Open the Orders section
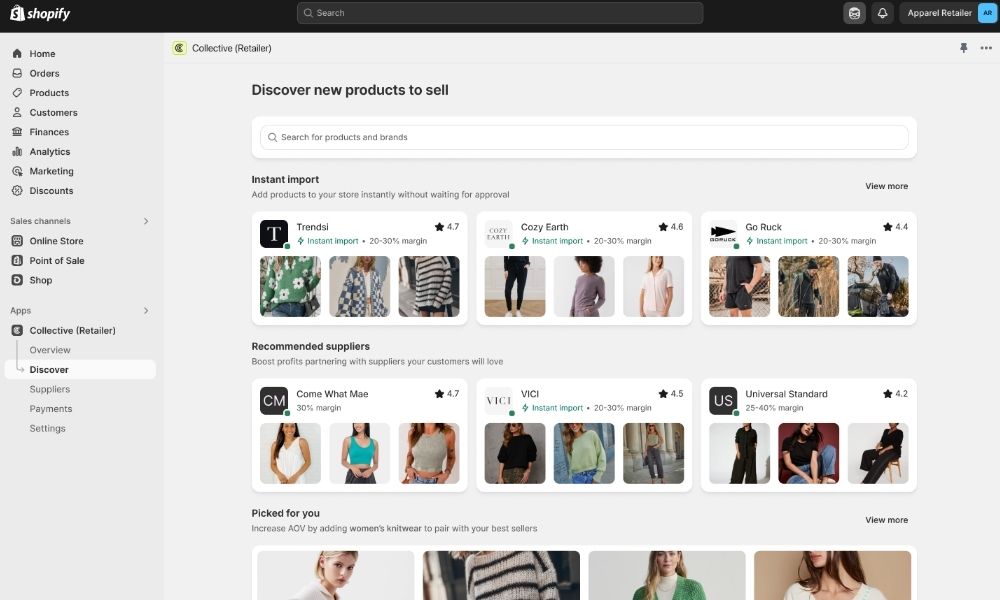Viewport: 1000px width, 600px height. (43, 73)
